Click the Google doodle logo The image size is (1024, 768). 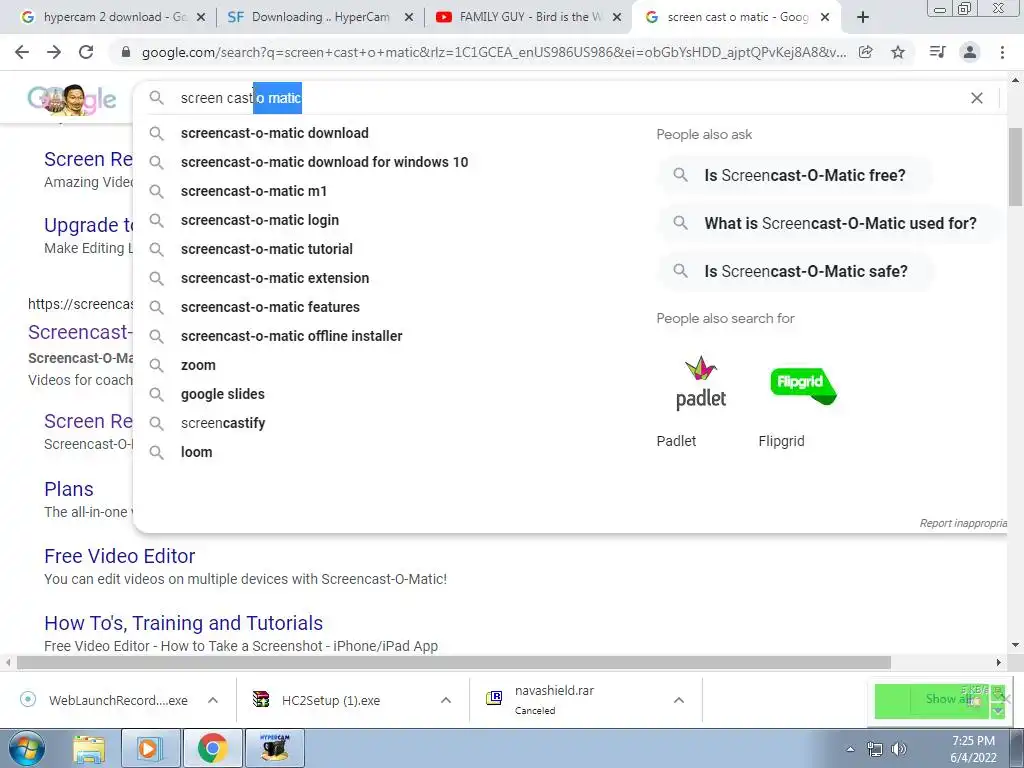(x=72, y=100)
